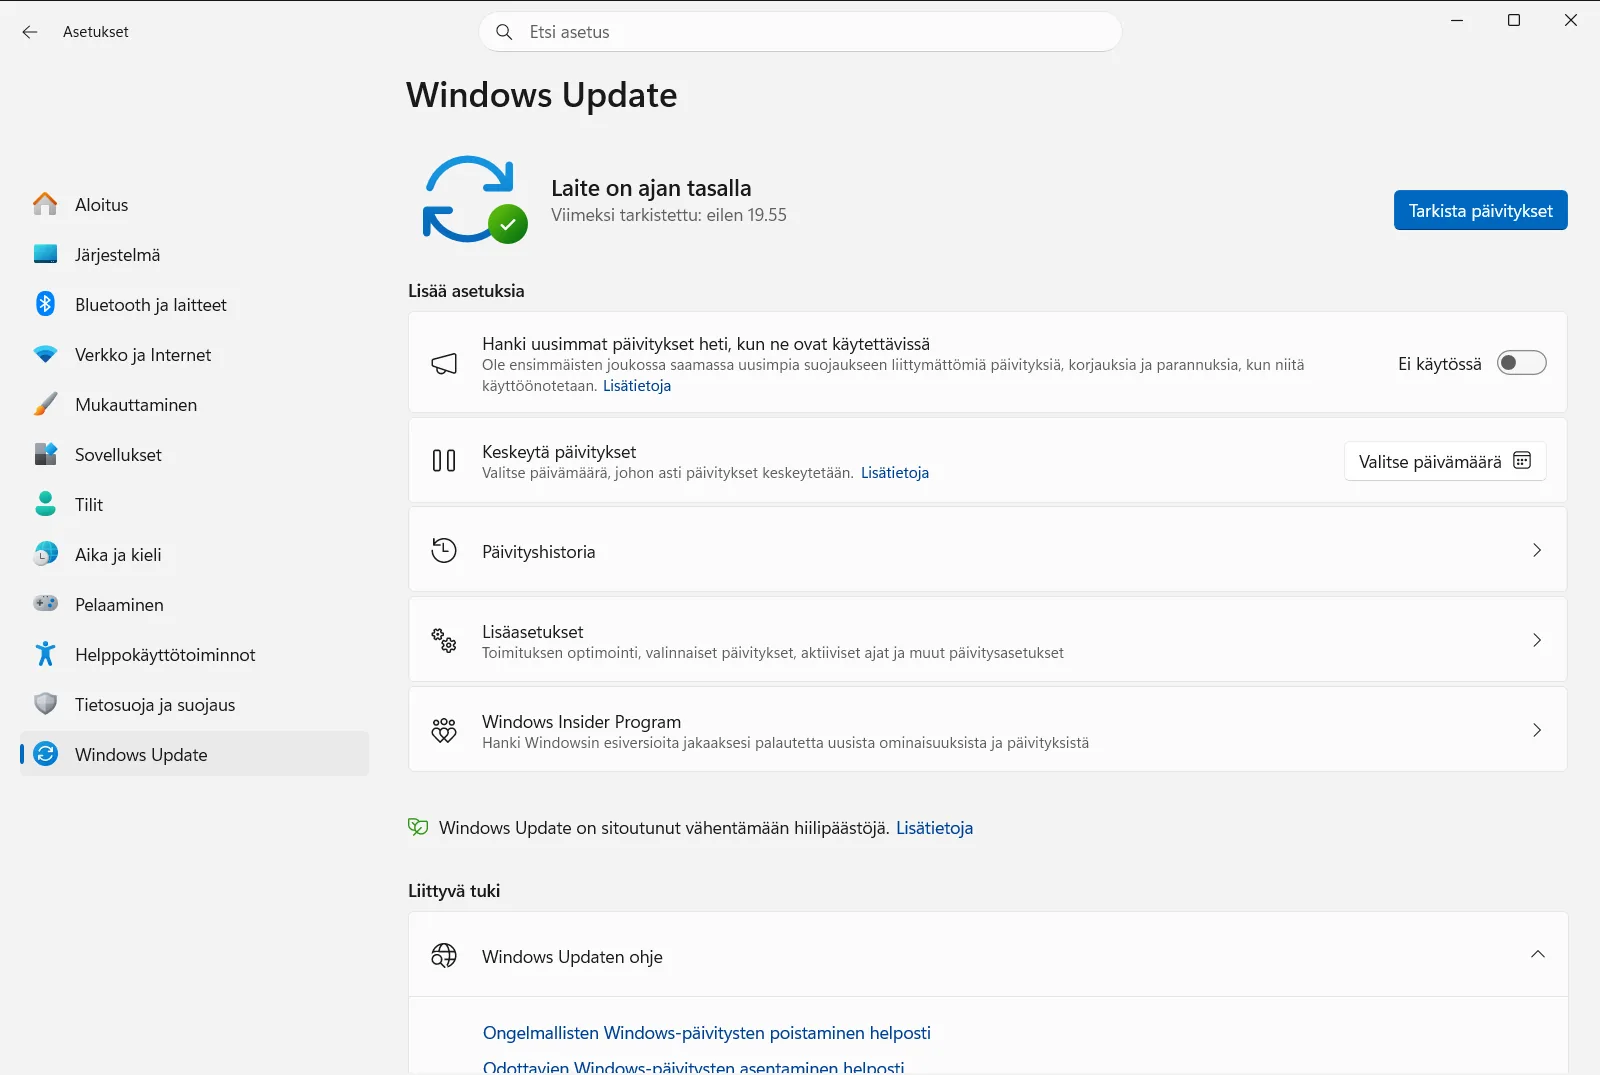Select Tietosuoja ja suojaus in sidebar
The width and height of the screenshot is (1600, 1075).
[x=194, y=704]
